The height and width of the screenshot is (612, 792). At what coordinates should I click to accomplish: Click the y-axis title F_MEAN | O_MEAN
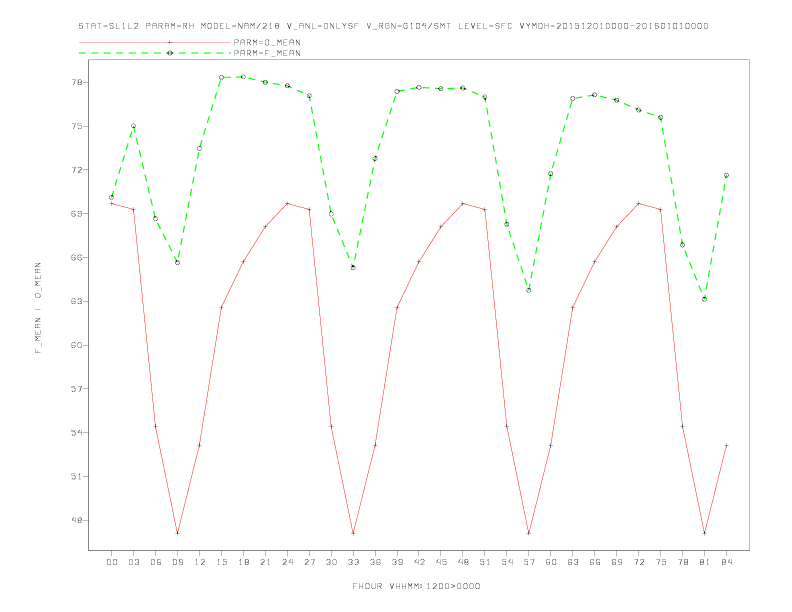click(38, 308)
